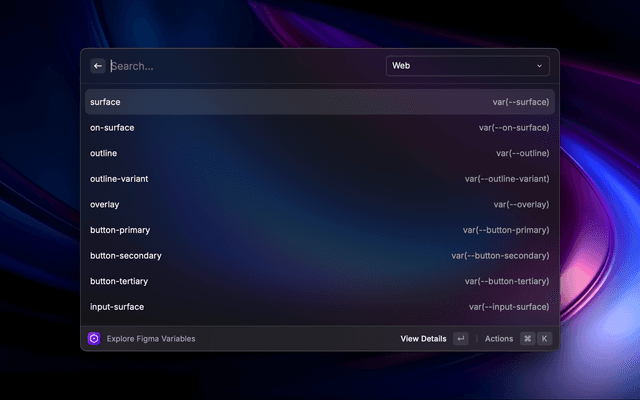Screen dimensions: 640x400
Task: Pick the button-tertiary variable row
Action: click(x=319, y=281)
